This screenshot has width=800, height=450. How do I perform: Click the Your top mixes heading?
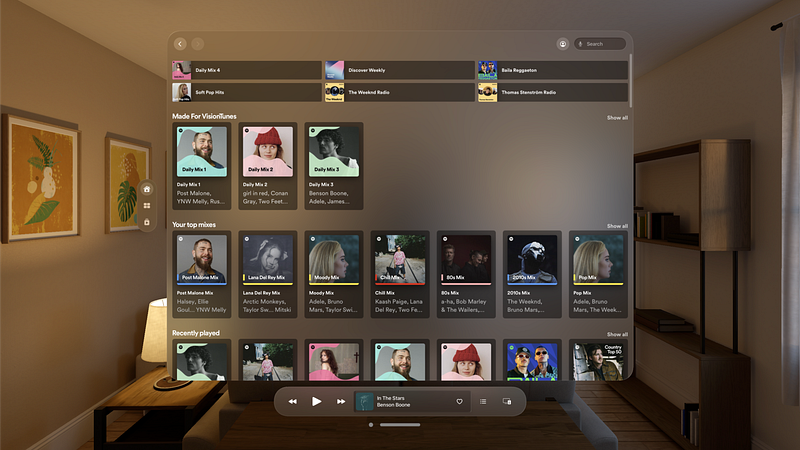(x=194, y=224)
